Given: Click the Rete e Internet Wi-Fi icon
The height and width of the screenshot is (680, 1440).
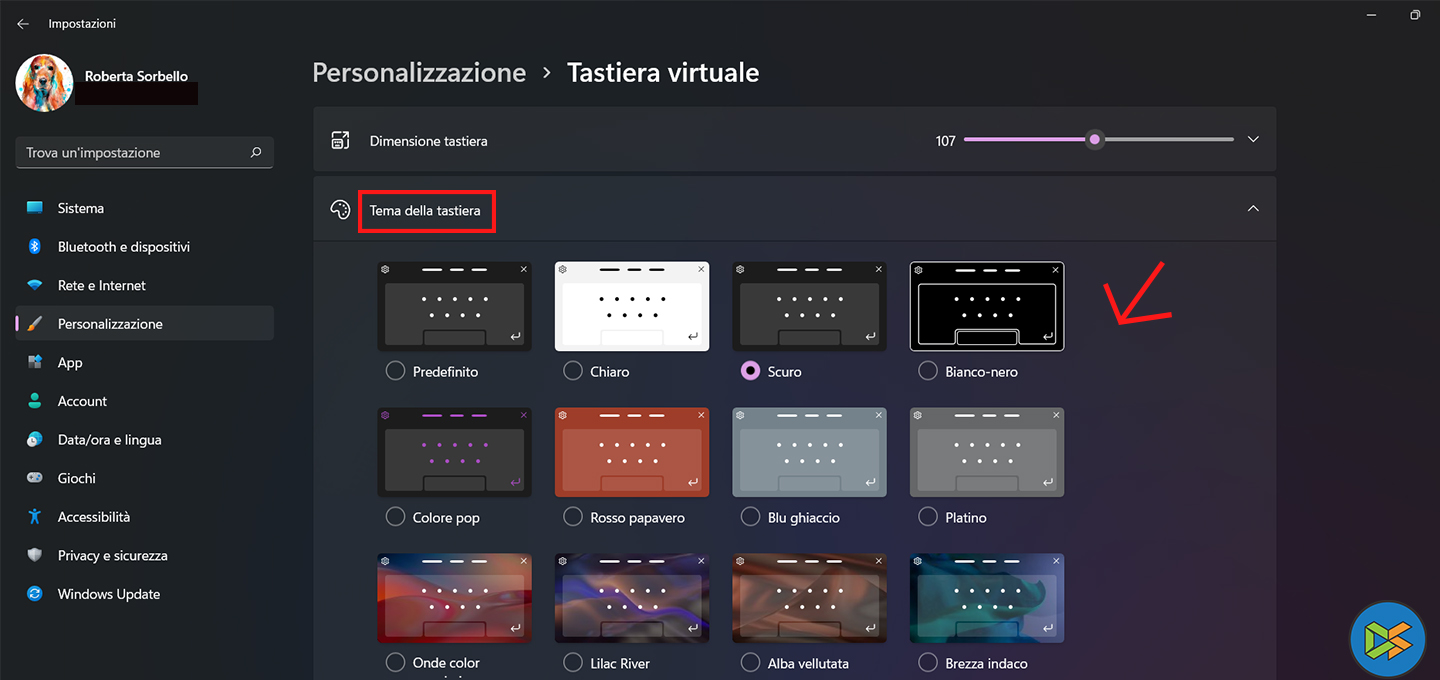Looking at the screenshot, I should click(35, 285).
